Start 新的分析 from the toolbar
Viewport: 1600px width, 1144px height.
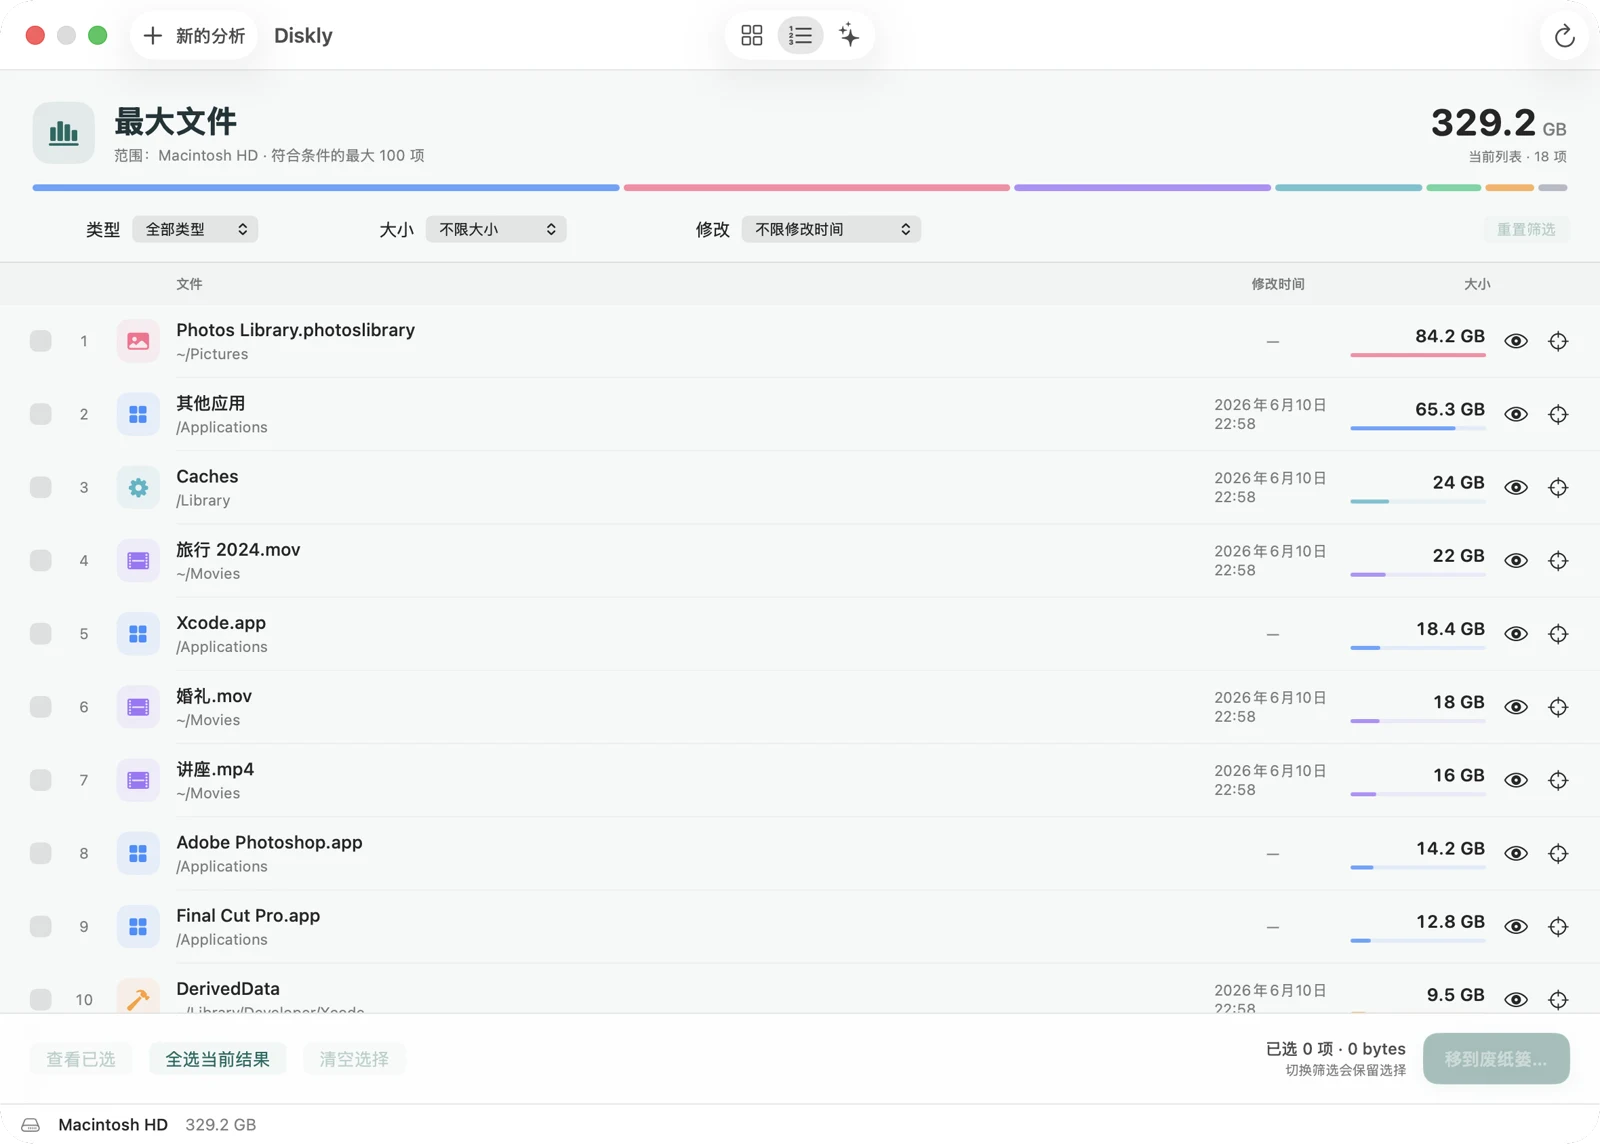(194, 36)
